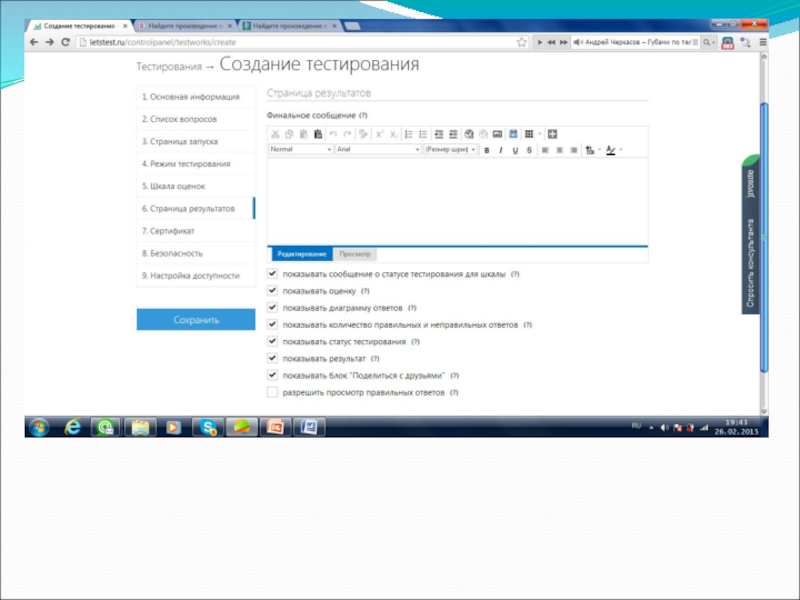Click the 'Сохранить' button

click(196, 320)
